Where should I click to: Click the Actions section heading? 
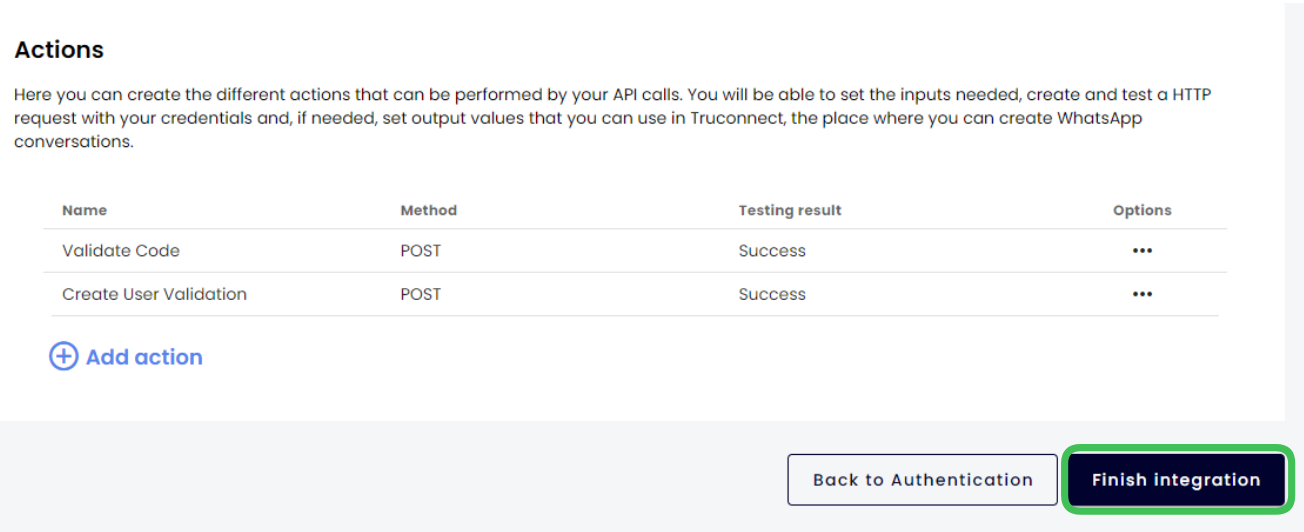click(59, 50)
